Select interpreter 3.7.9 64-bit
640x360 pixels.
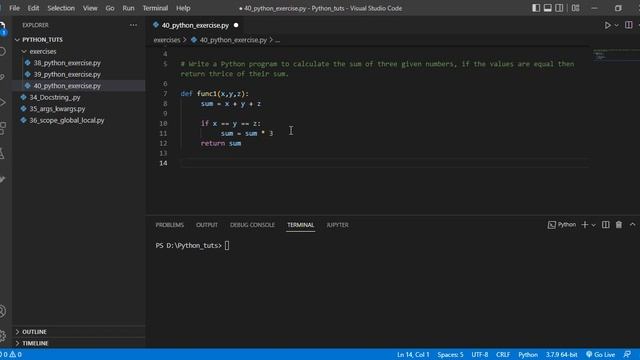click(561, 354)
